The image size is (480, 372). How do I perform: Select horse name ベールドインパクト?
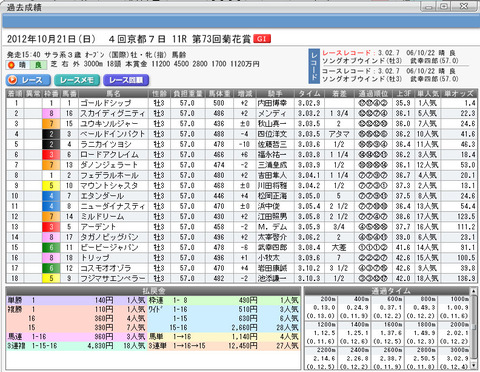(x=113, y=134)
